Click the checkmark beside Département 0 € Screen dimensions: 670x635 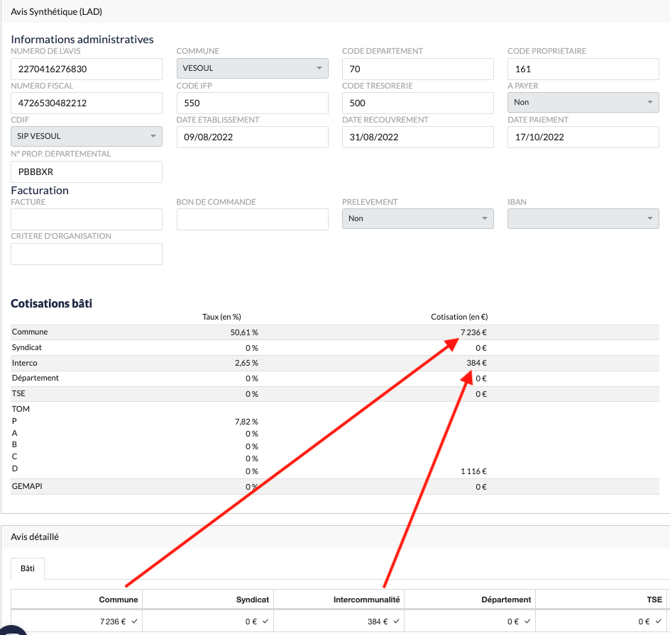528,621
